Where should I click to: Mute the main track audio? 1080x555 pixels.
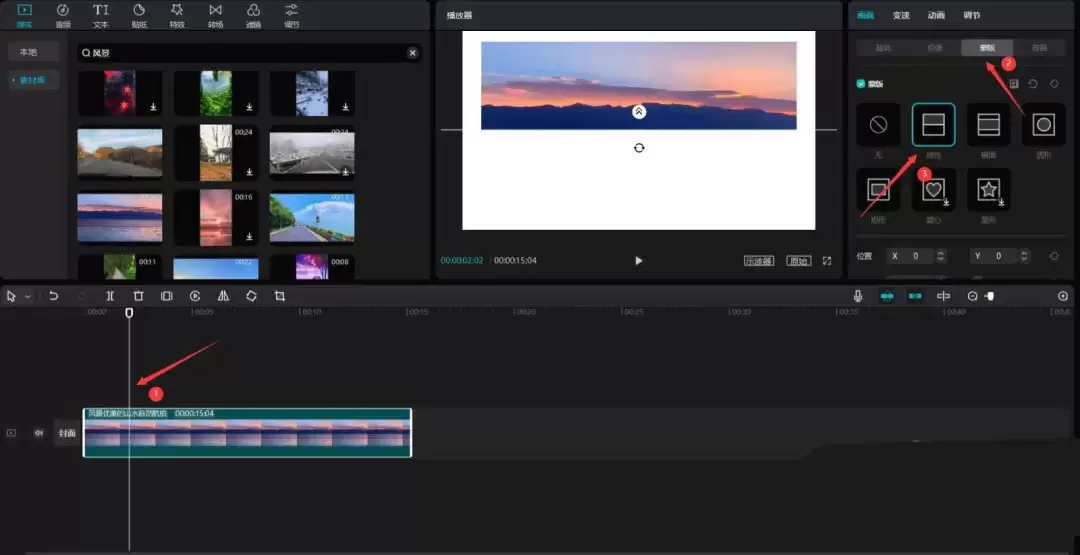point(39,433)
